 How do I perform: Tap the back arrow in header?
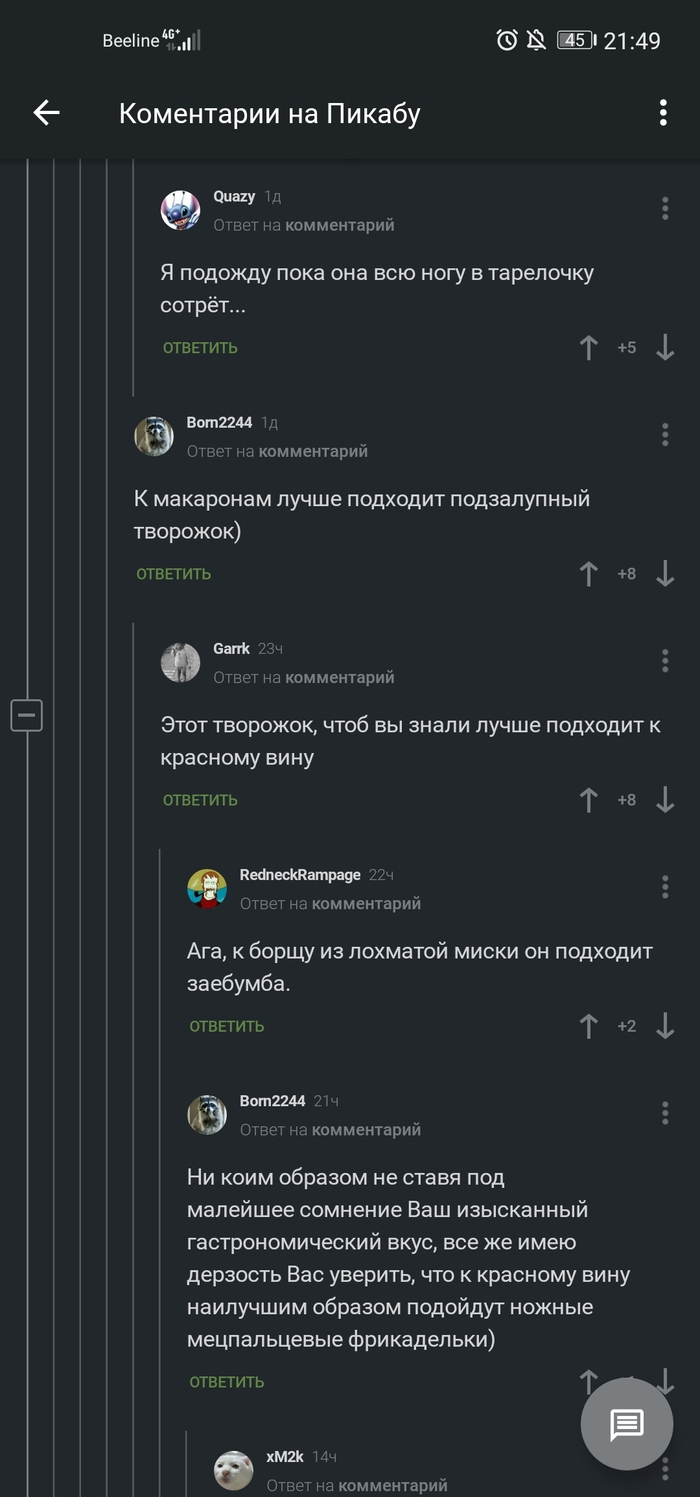pyautogui.click(x=47, y=113)
